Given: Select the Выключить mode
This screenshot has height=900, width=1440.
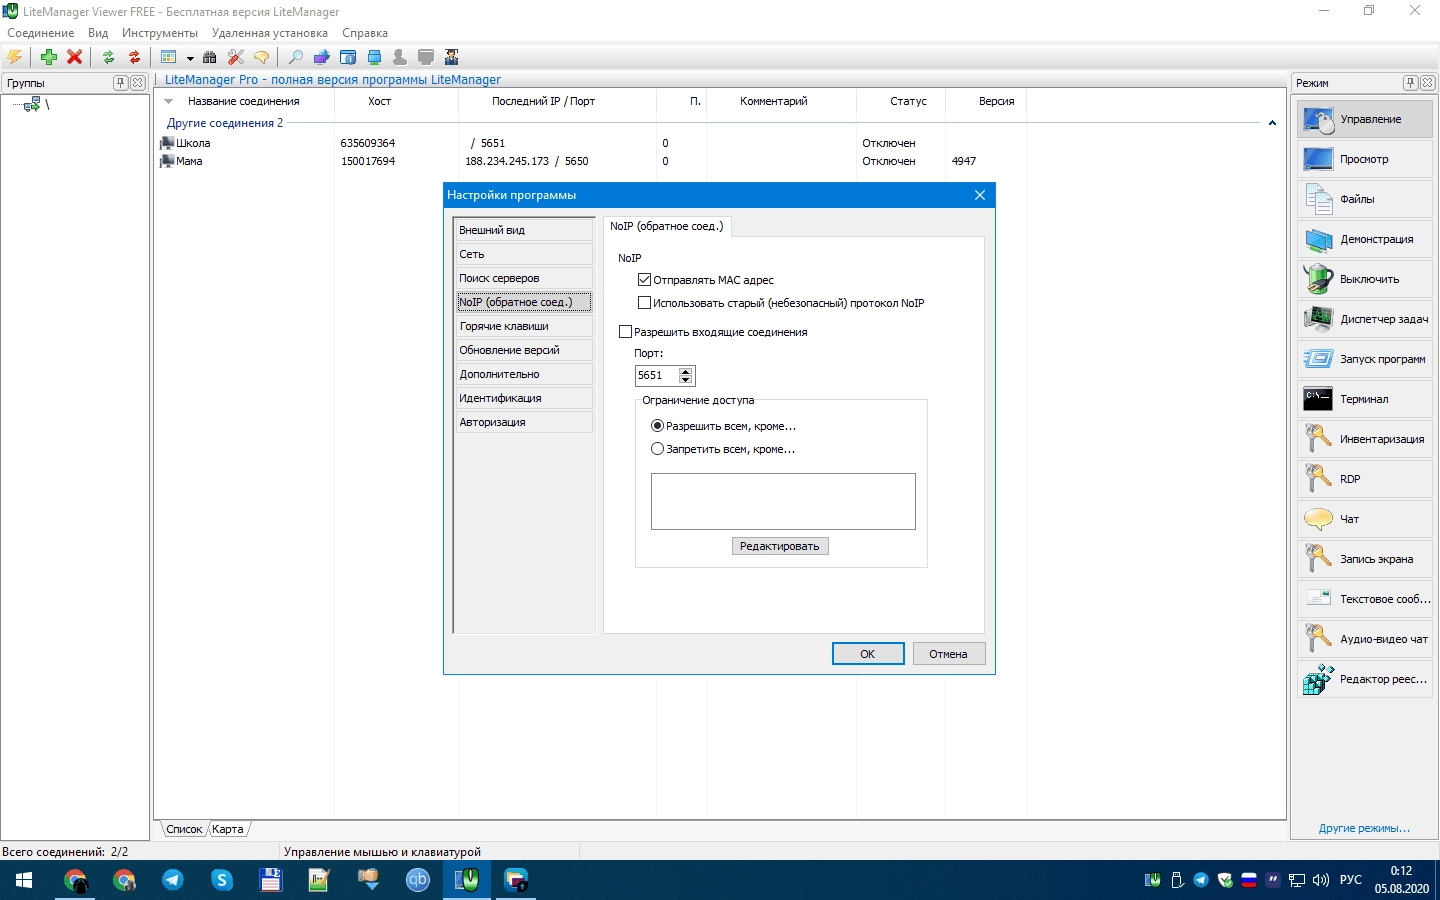Looking at the screenshot, I should pyautogui.click(x=1365, y=279).
